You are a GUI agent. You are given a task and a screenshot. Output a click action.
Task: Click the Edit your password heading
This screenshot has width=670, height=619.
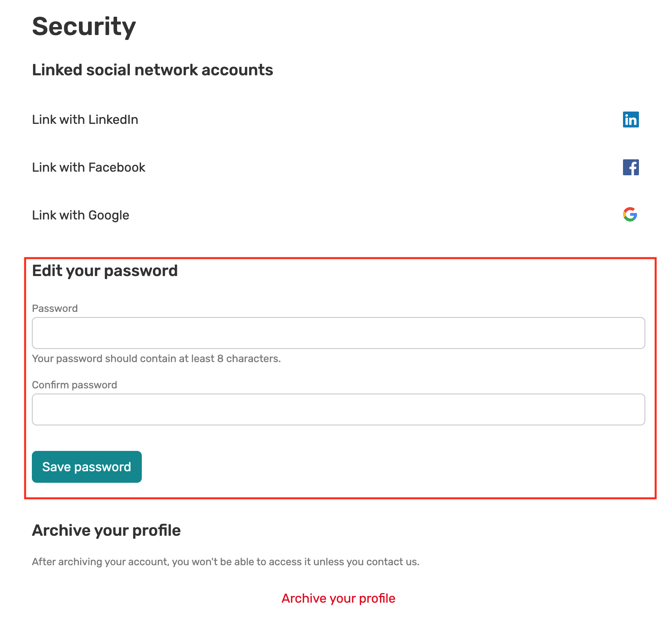[105, 271]
